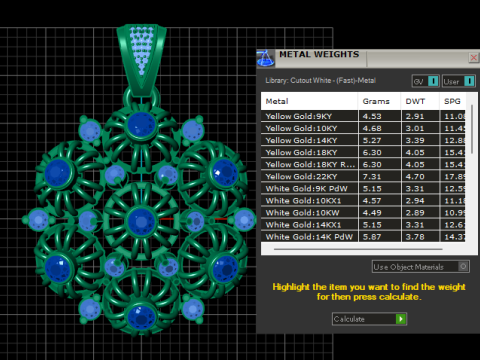Click the Library: Cutout White label
Image resolution: width=480 pixels, height=360 pixels.
pos(320,80)
